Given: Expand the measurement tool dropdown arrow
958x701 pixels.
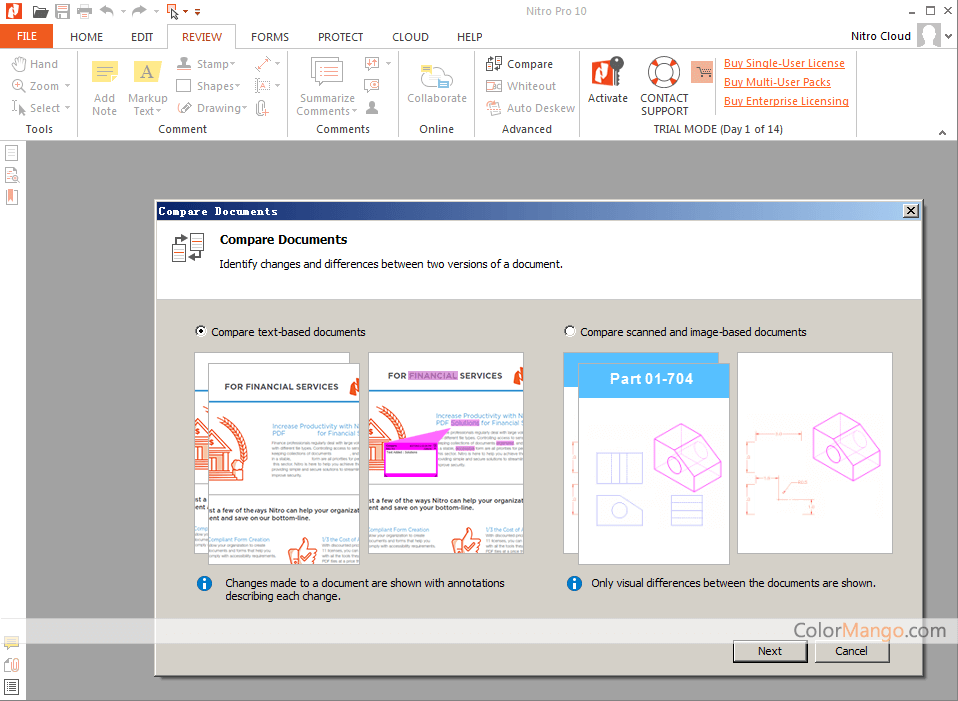Looking at the screenshot, I should pyautogui.click(x=277, y=63).
